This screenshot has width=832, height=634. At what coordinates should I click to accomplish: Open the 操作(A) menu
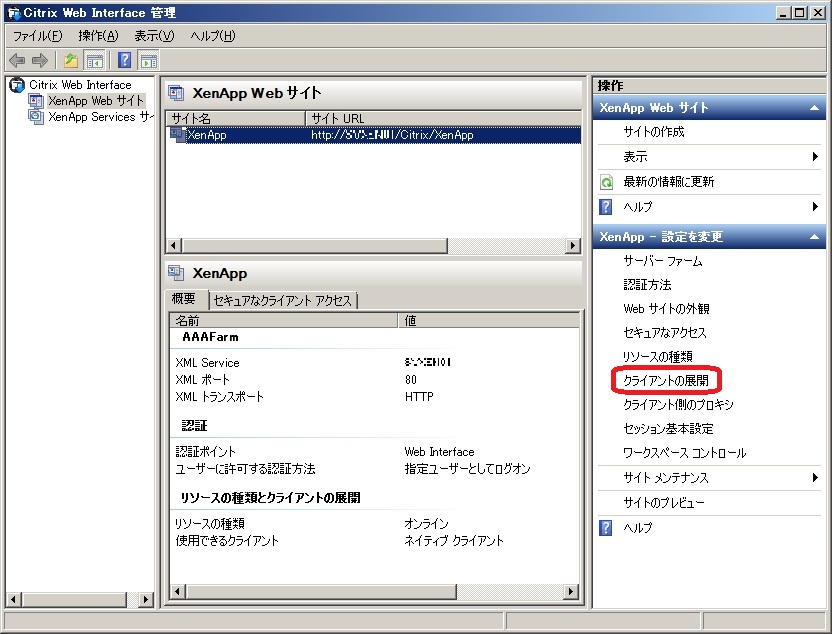coord(98,36)
